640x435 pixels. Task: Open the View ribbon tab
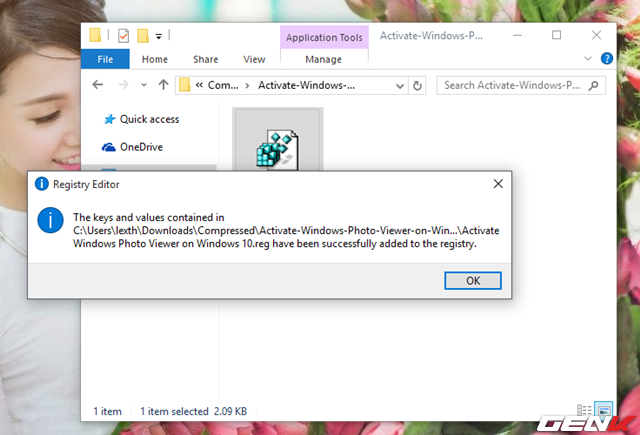254,59
